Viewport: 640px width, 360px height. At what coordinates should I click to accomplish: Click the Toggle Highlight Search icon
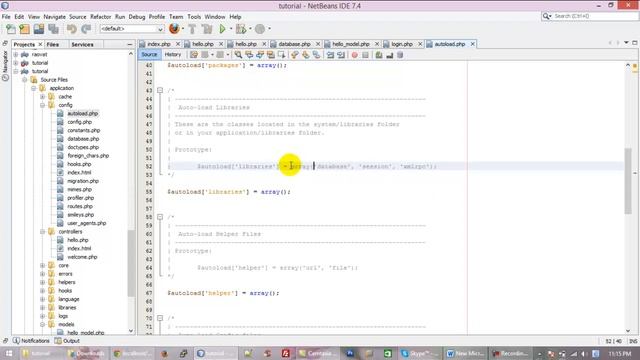(x=271, y=55)
